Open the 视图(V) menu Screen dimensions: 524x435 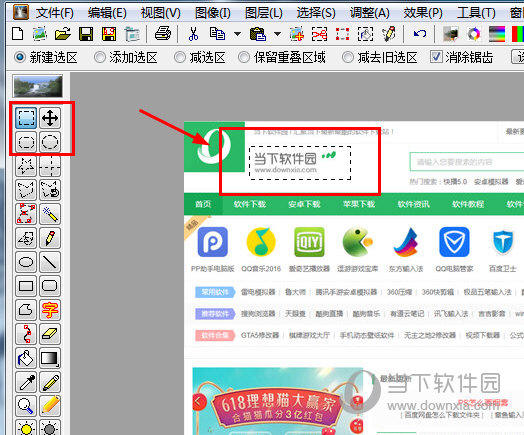click(x=160, y=13)
